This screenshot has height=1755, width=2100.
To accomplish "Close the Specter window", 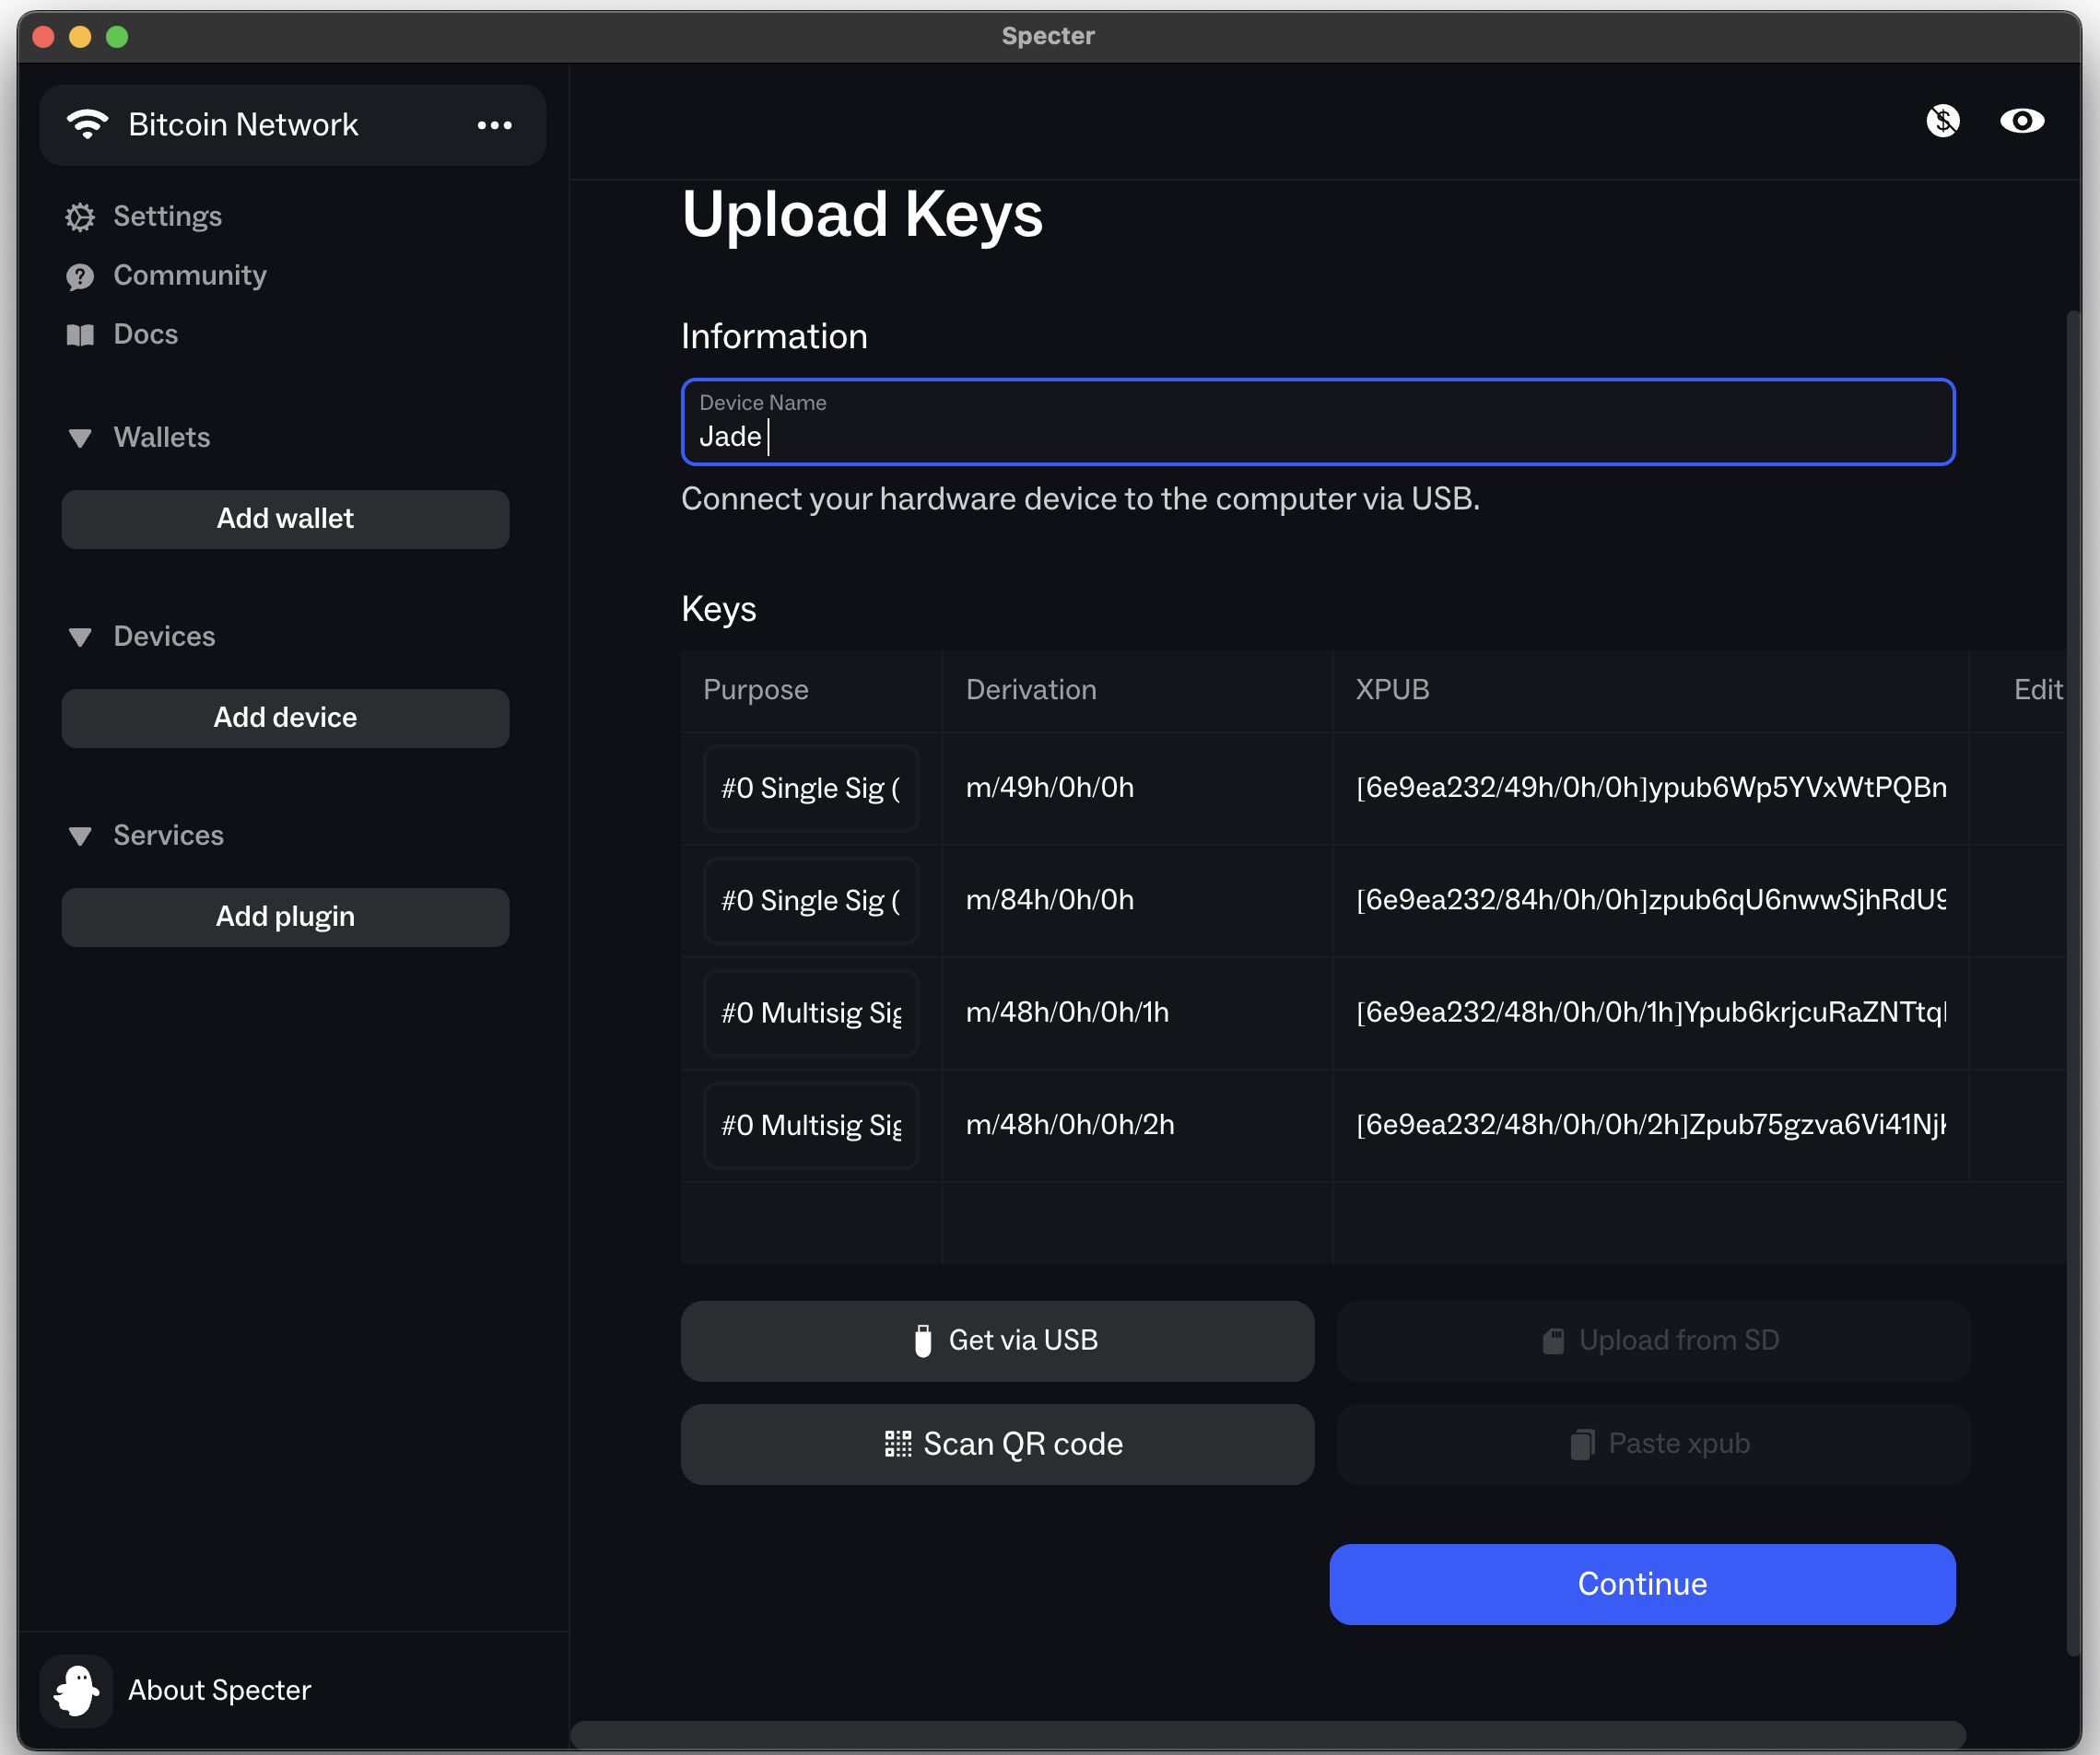I will 43,37.
